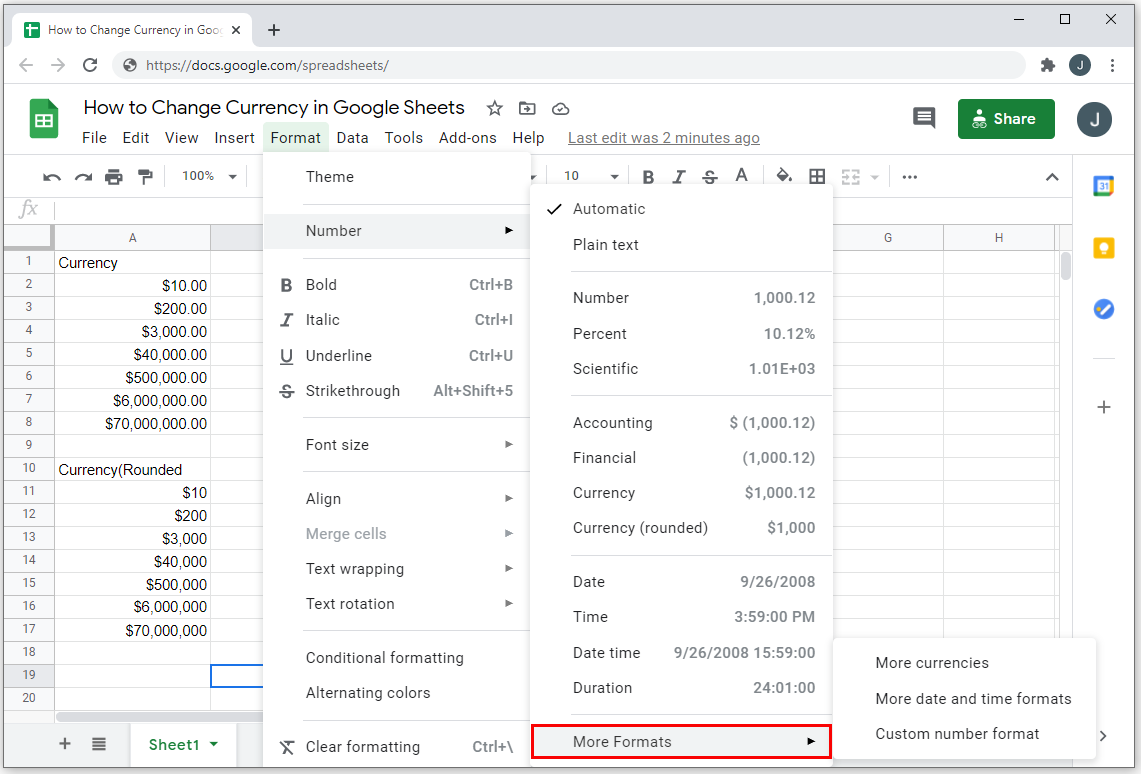Click the green Share button
The height and width of the screenshot is (774, 1141).
point(1006,119)
